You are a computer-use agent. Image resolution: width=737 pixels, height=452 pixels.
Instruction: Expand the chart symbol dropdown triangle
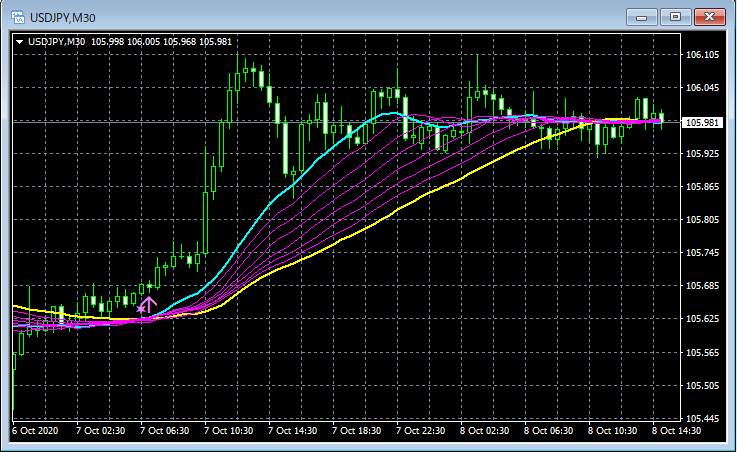pos(19,42)
